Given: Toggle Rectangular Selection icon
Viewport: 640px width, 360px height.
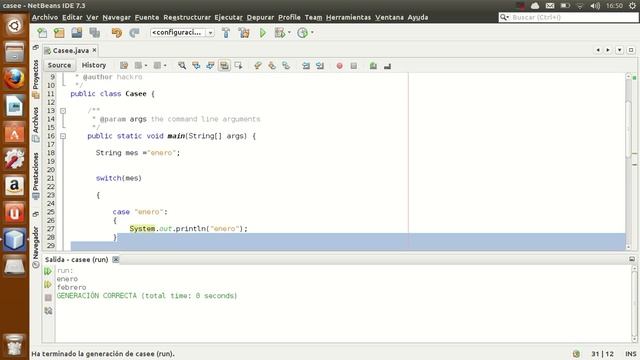Looking at the screenshot, I should [x=238, y=65].
